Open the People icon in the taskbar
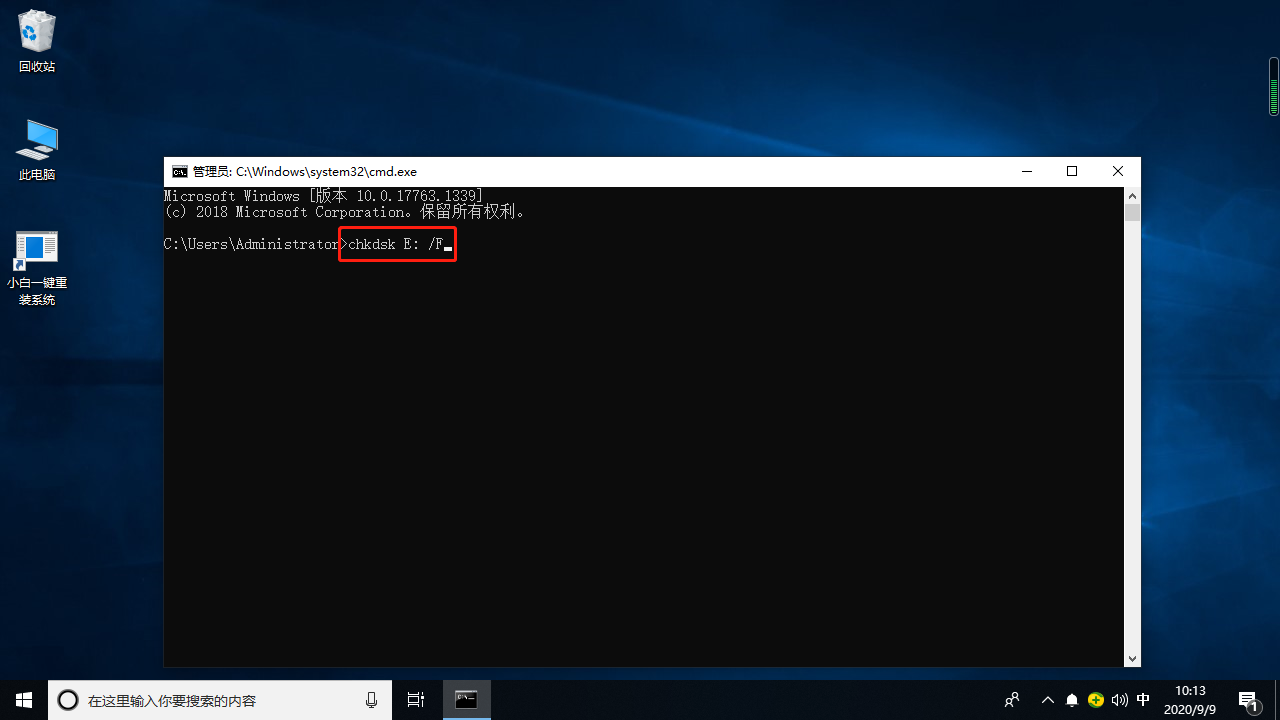 point(1012,700)
